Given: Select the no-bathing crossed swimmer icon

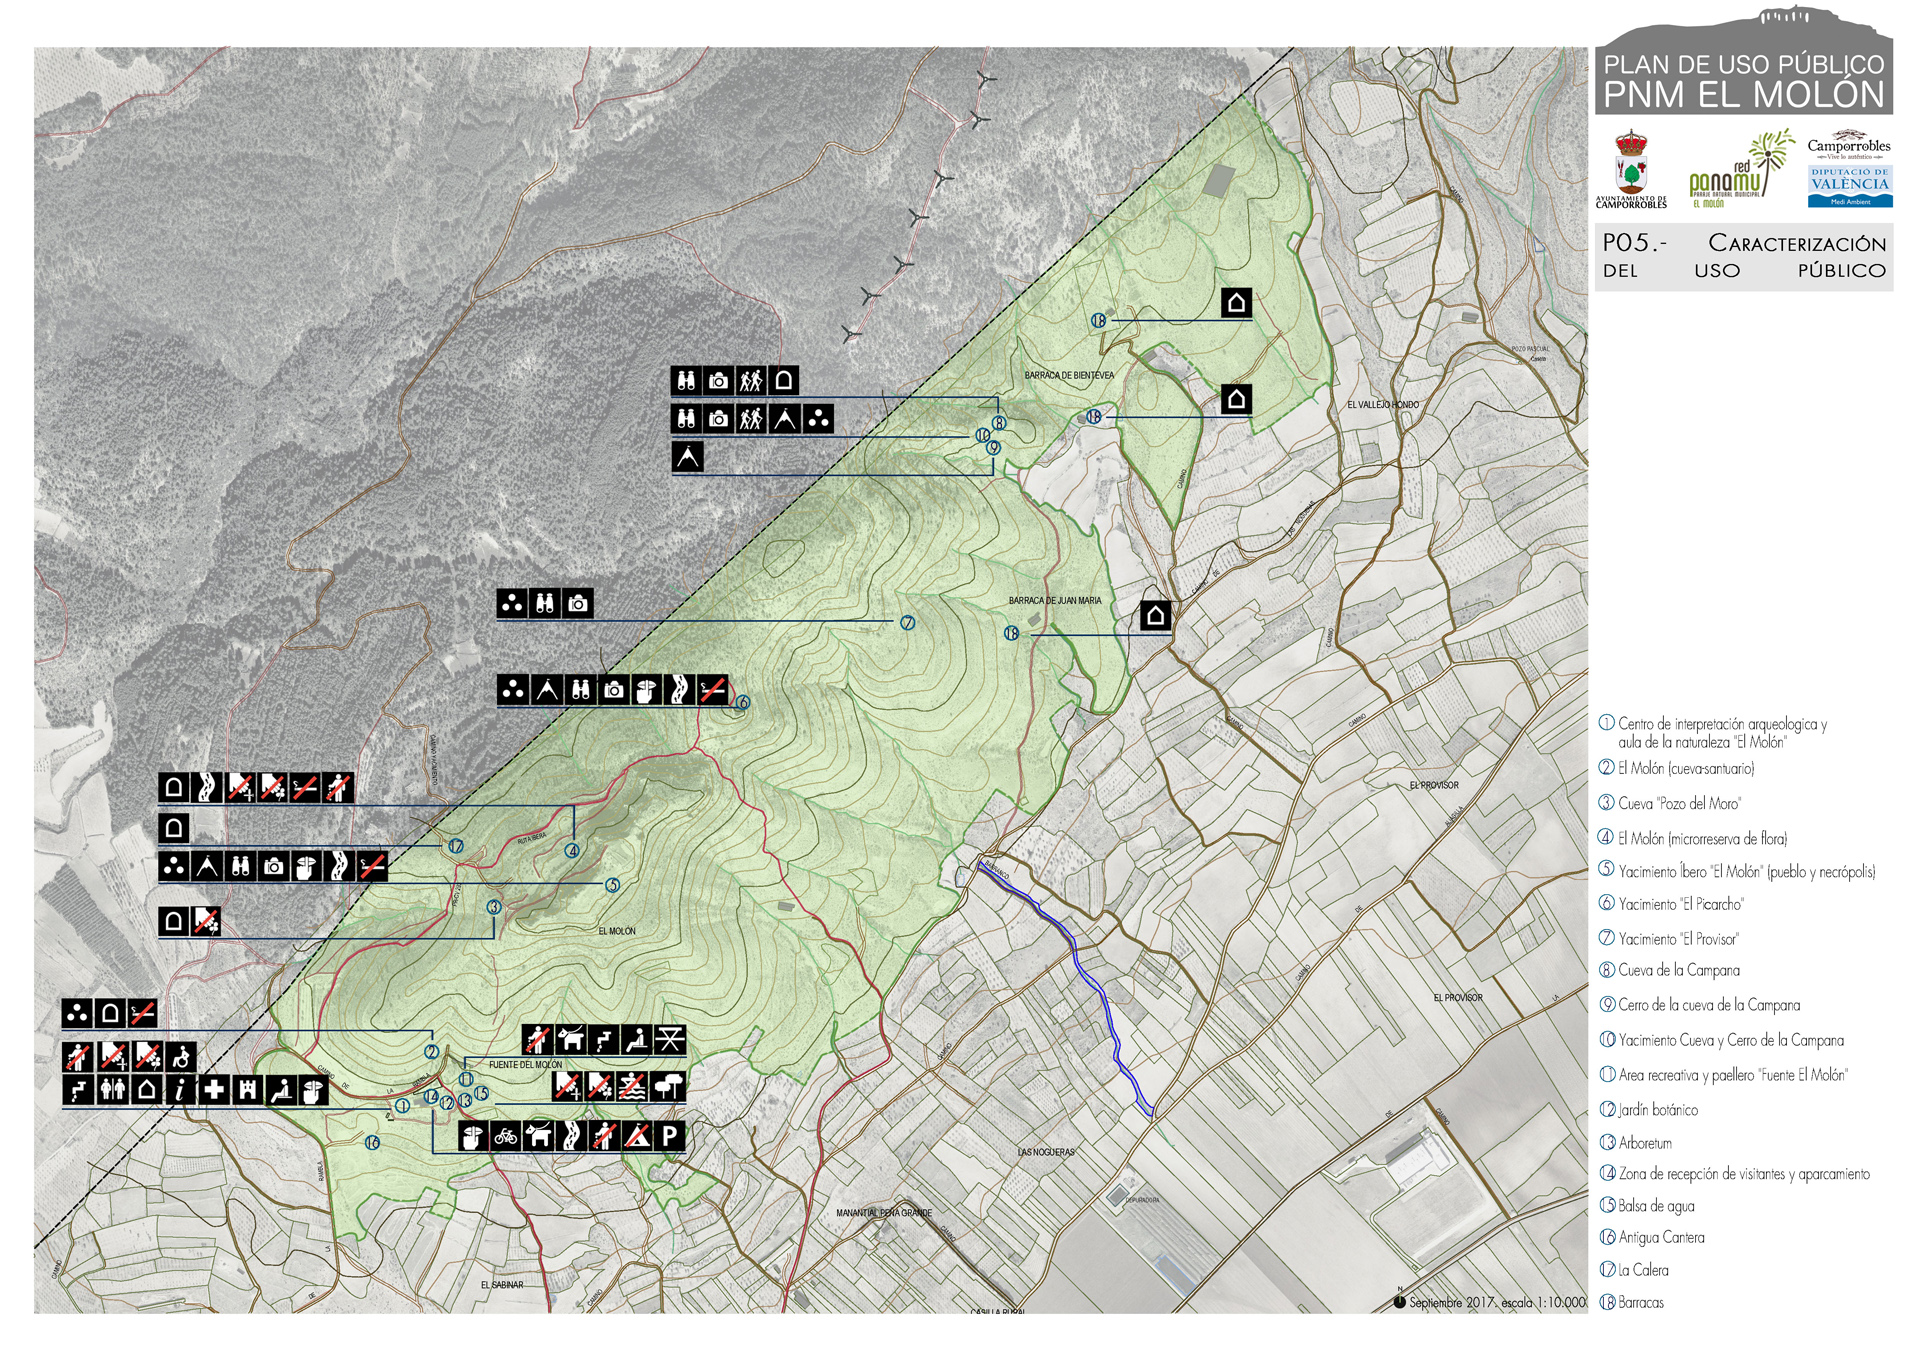Looking at the screenshot, I should point(632,1086).
